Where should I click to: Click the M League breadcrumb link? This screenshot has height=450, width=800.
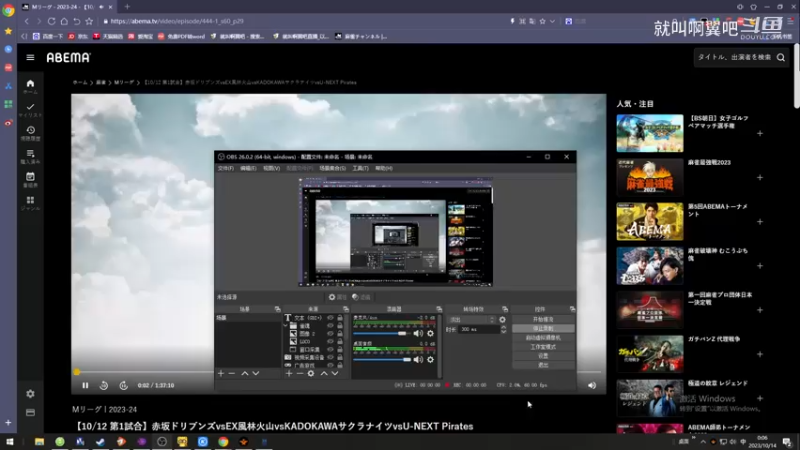[124, 83]
